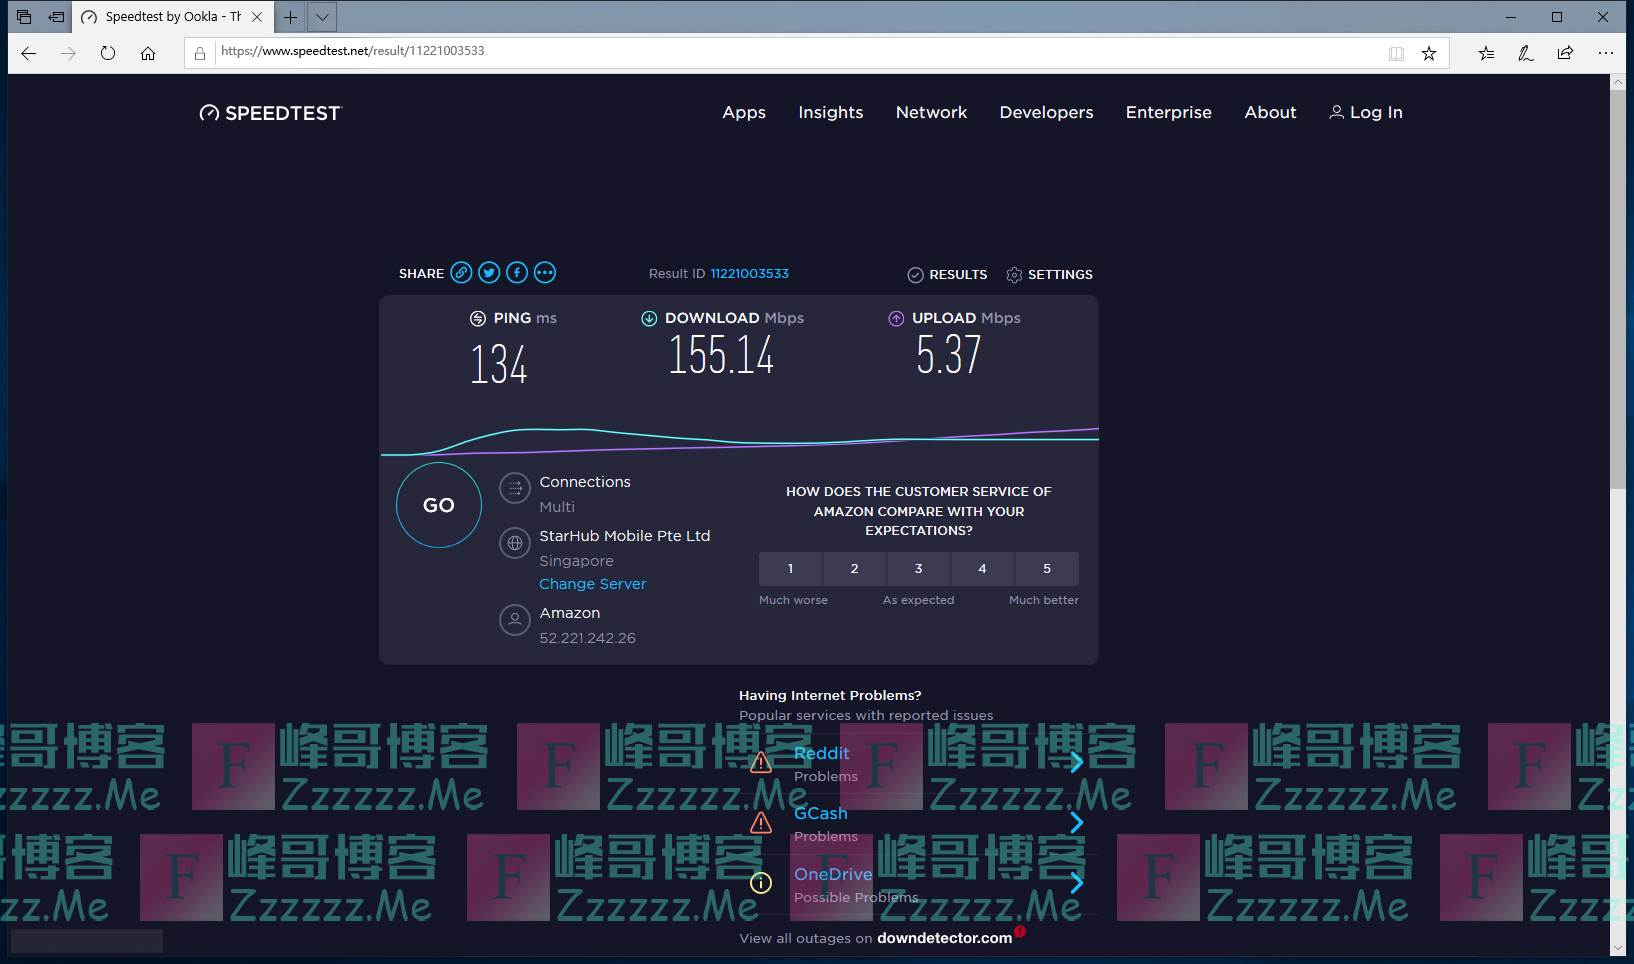Choose rating 5 Much better

pos(1046,569)
